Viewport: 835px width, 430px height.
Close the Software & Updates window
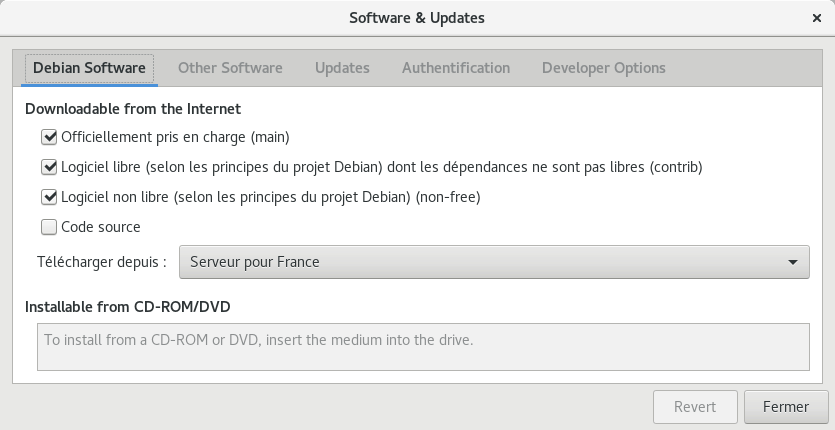pos(817,18)
